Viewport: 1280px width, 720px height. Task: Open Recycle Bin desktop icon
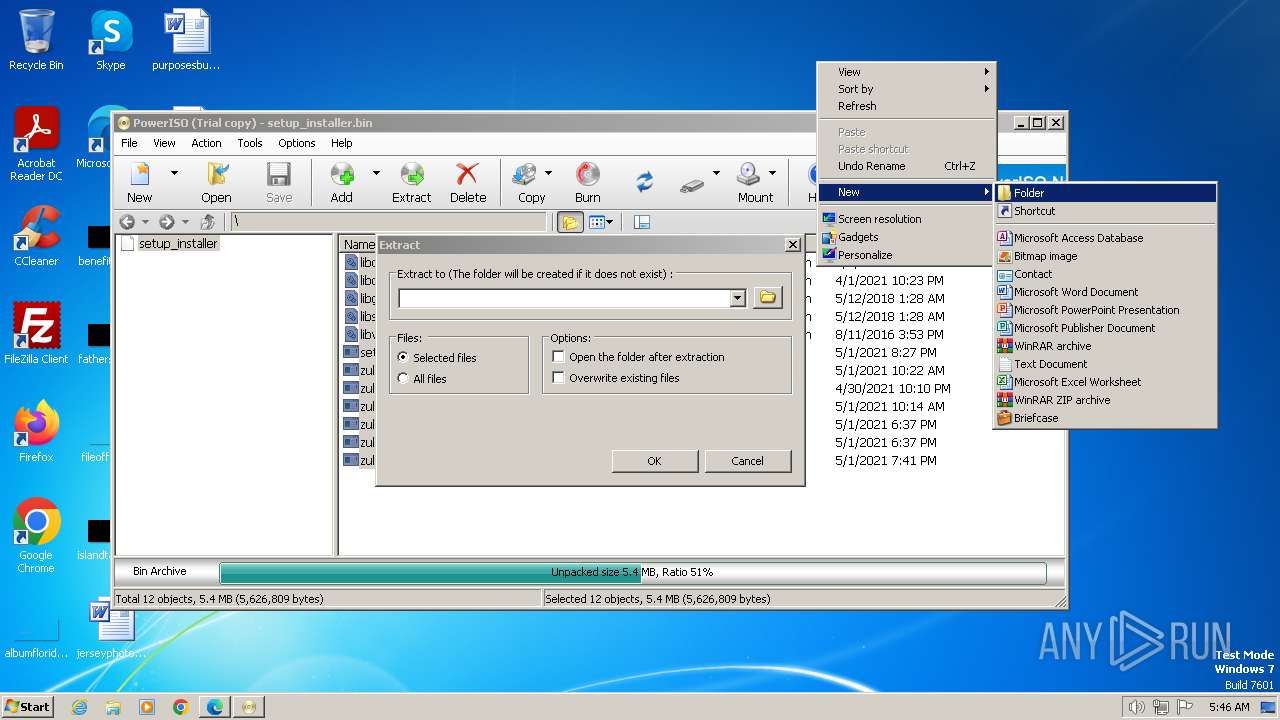36,40
